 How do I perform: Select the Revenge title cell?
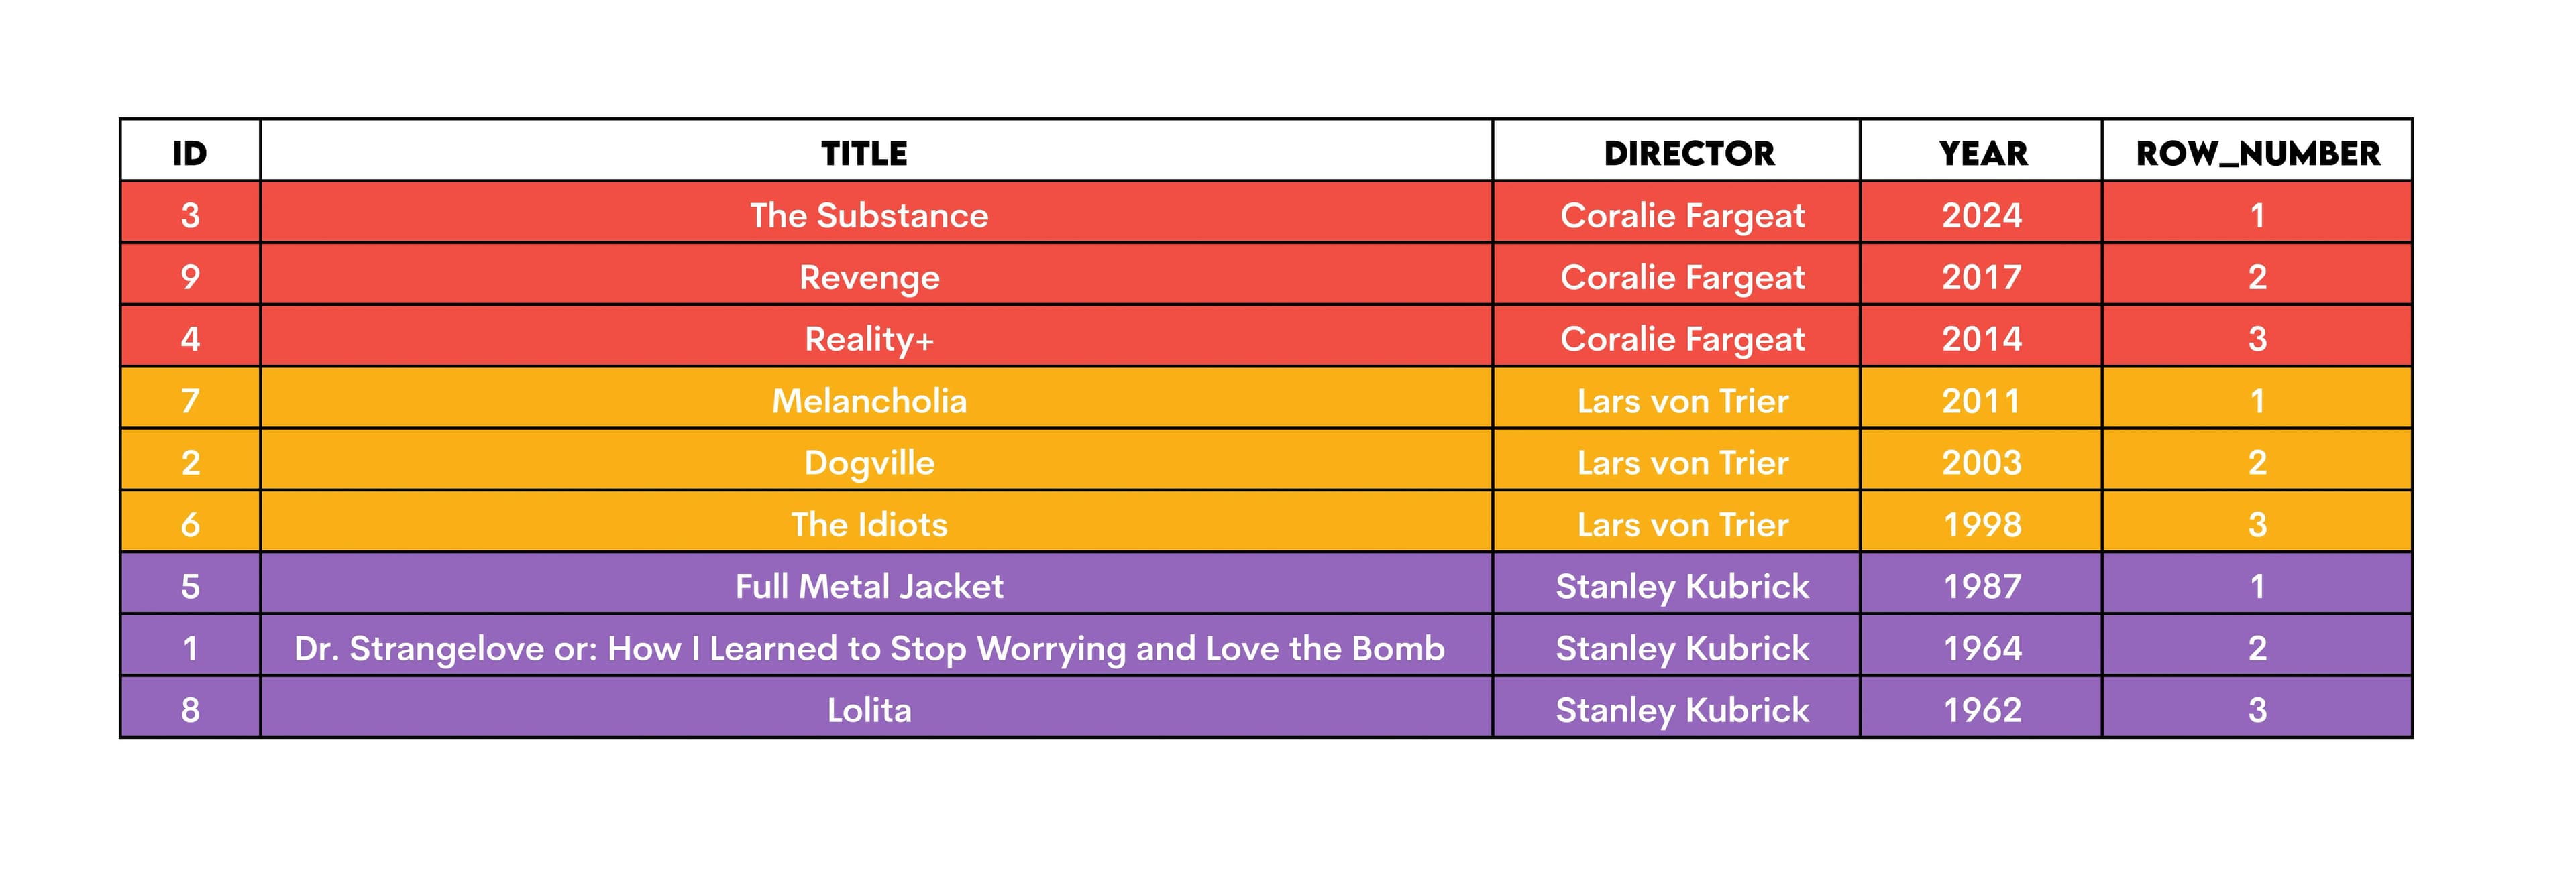869,277
